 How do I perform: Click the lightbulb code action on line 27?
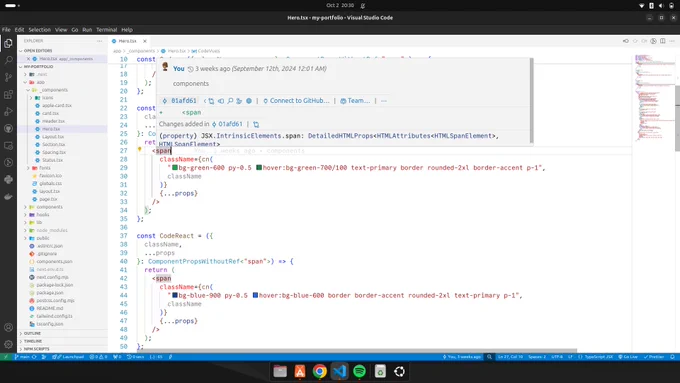[x=140, y=150]
